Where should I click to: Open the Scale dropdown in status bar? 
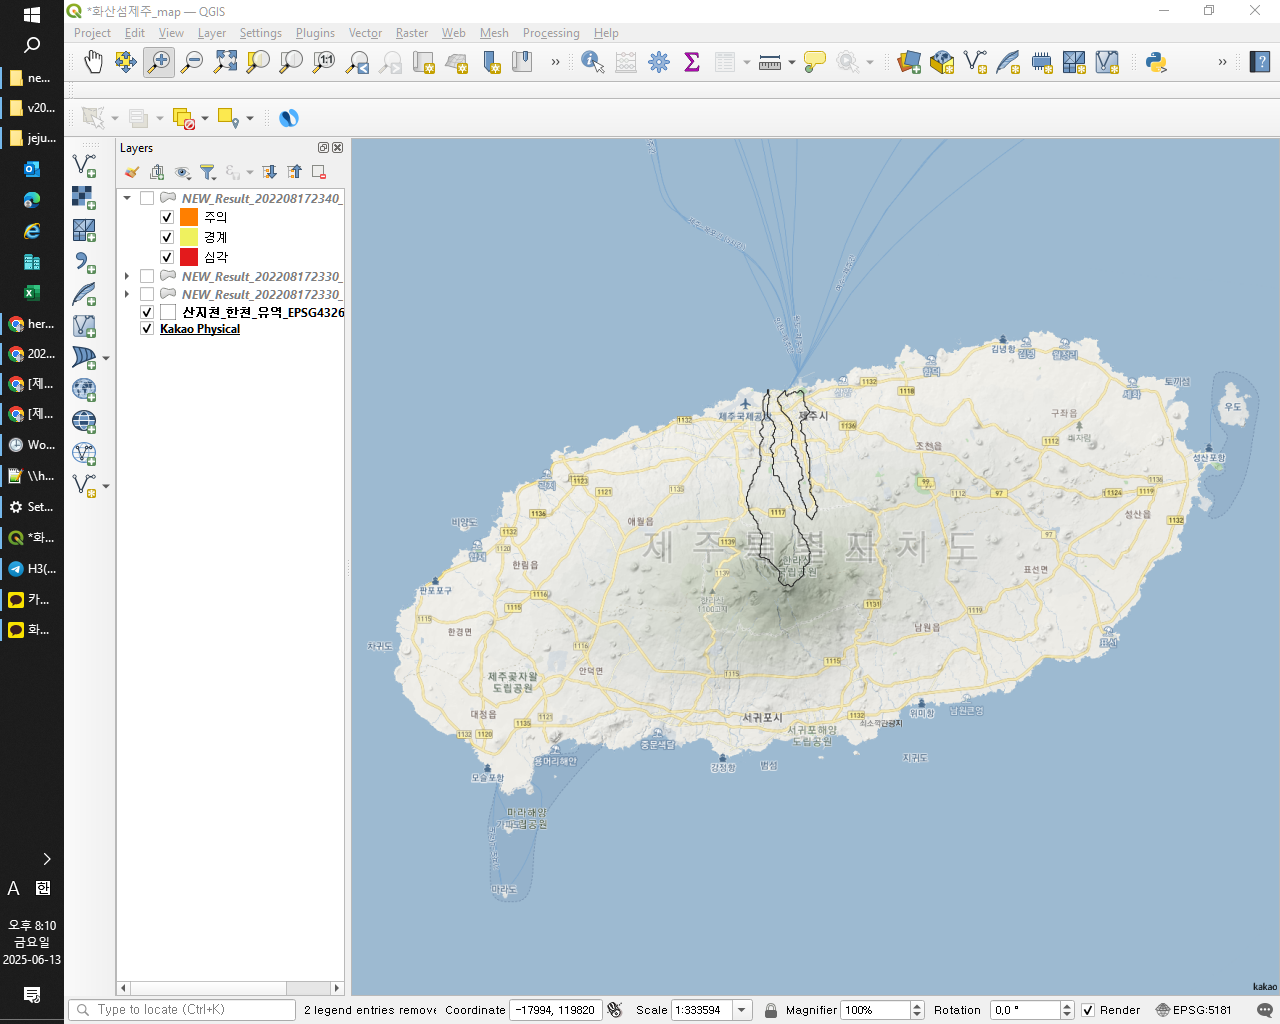coord(742,1010)
